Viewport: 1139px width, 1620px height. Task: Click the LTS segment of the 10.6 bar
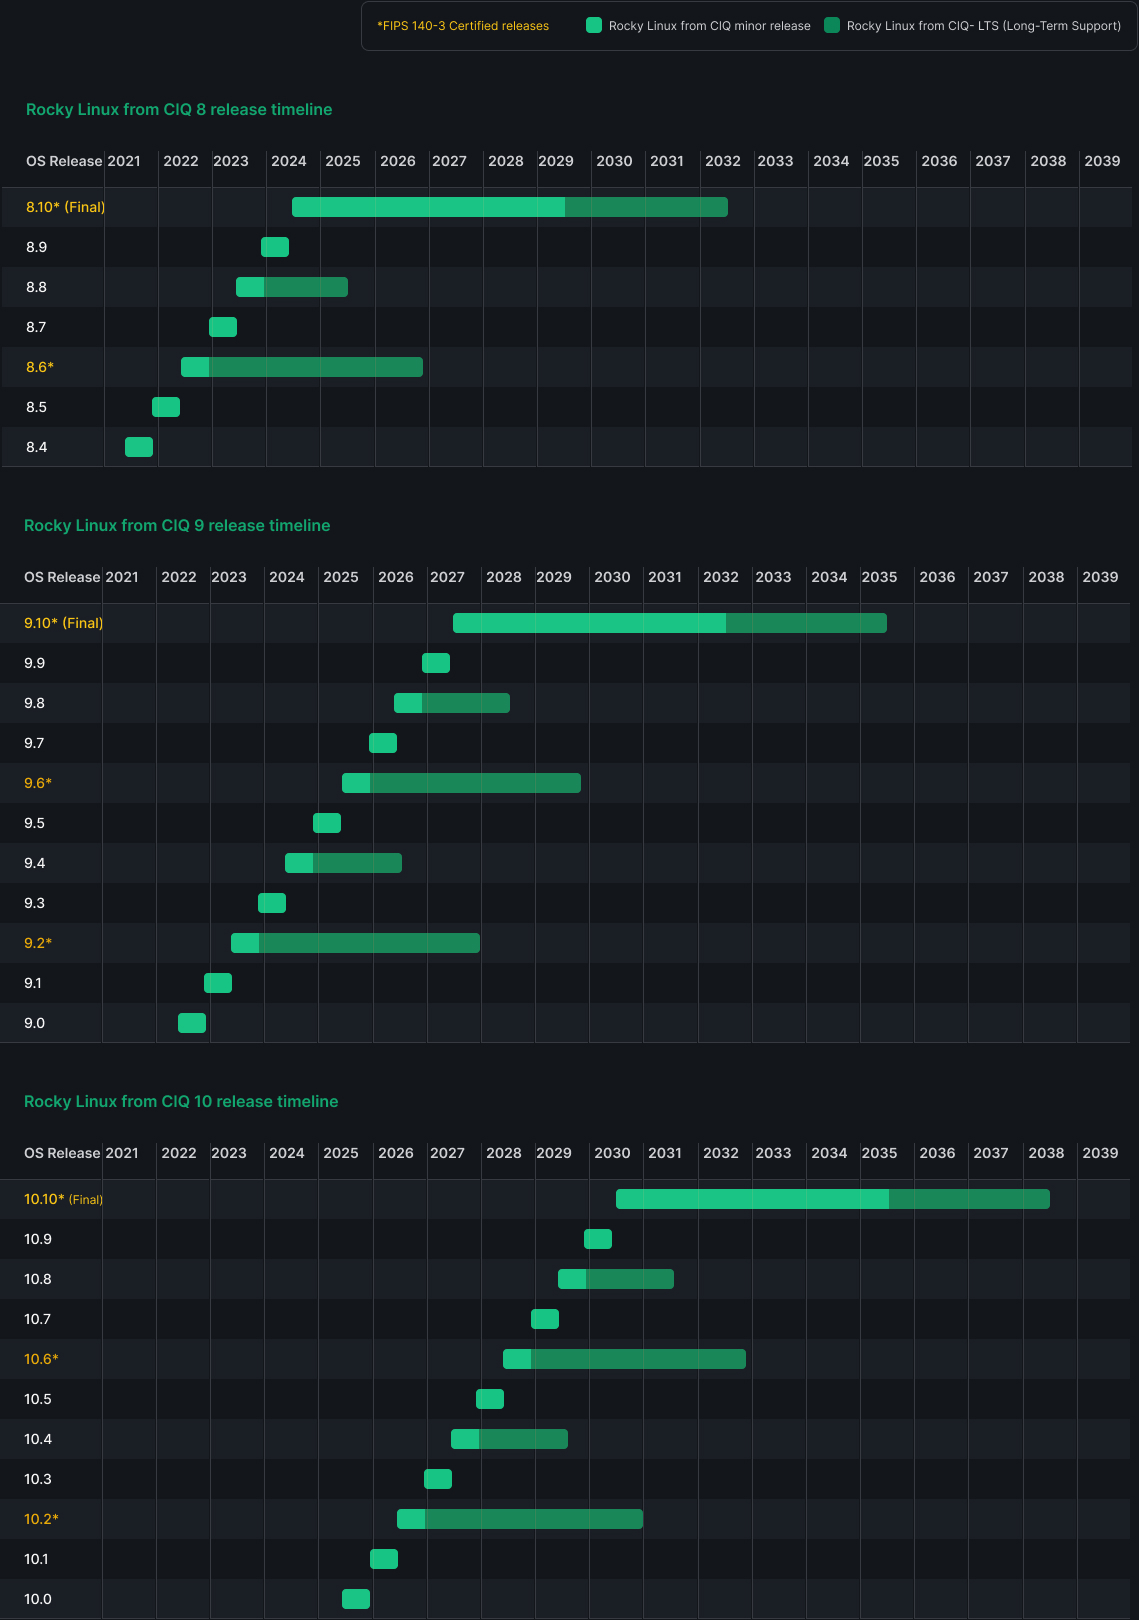tap(638, 1359)
